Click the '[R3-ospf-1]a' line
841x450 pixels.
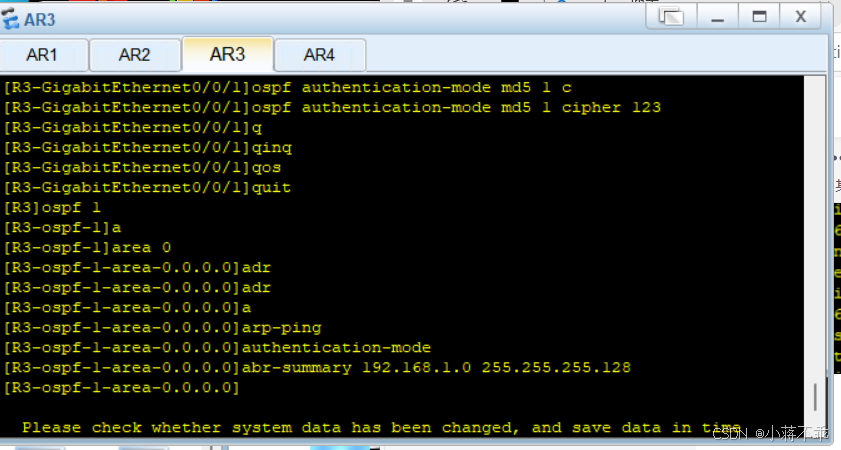(62, 228)
